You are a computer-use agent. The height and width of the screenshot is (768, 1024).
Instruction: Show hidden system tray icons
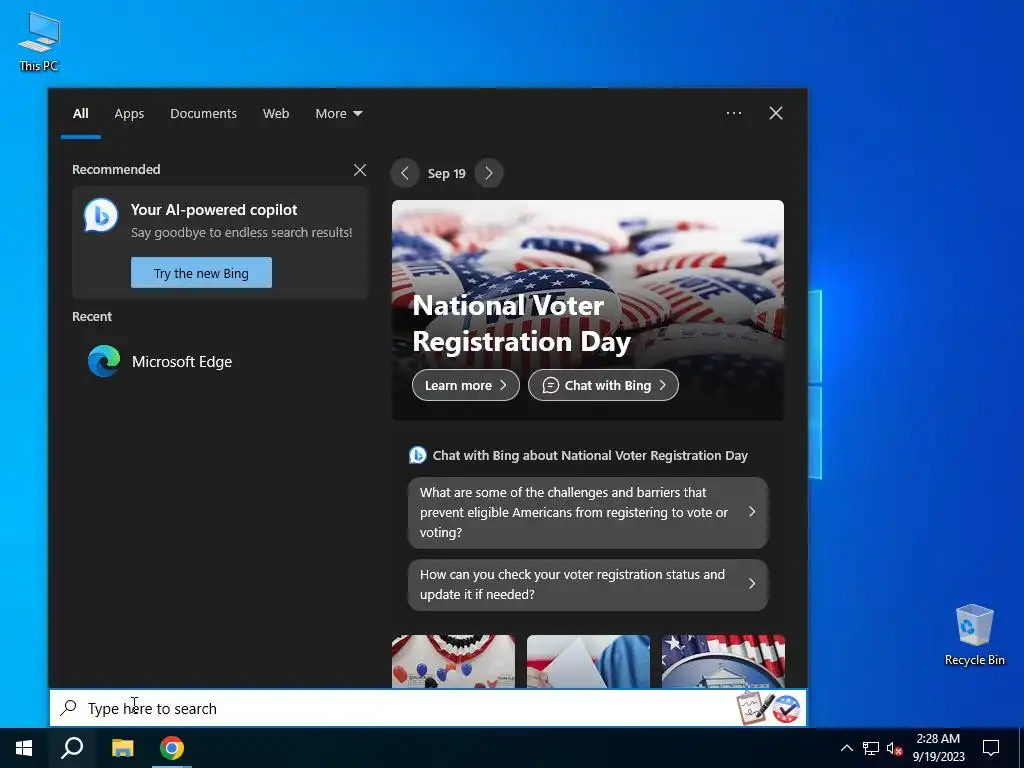pos(846,748)
